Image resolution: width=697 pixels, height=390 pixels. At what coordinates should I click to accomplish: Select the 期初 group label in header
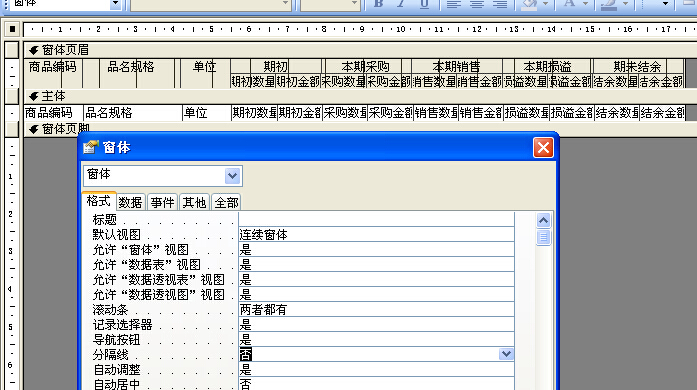275,67
